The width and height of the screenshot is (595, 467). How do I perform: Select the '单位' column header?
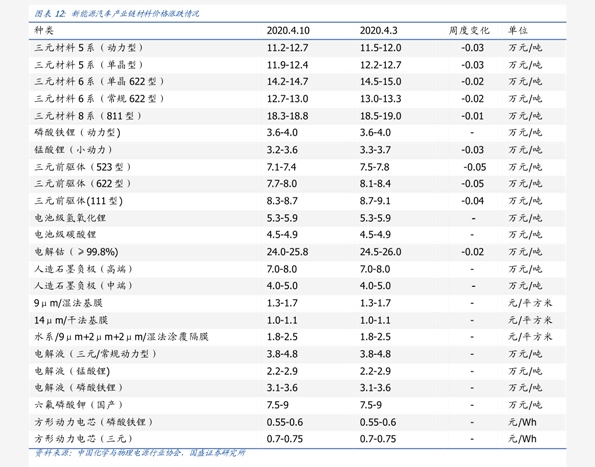518,30
